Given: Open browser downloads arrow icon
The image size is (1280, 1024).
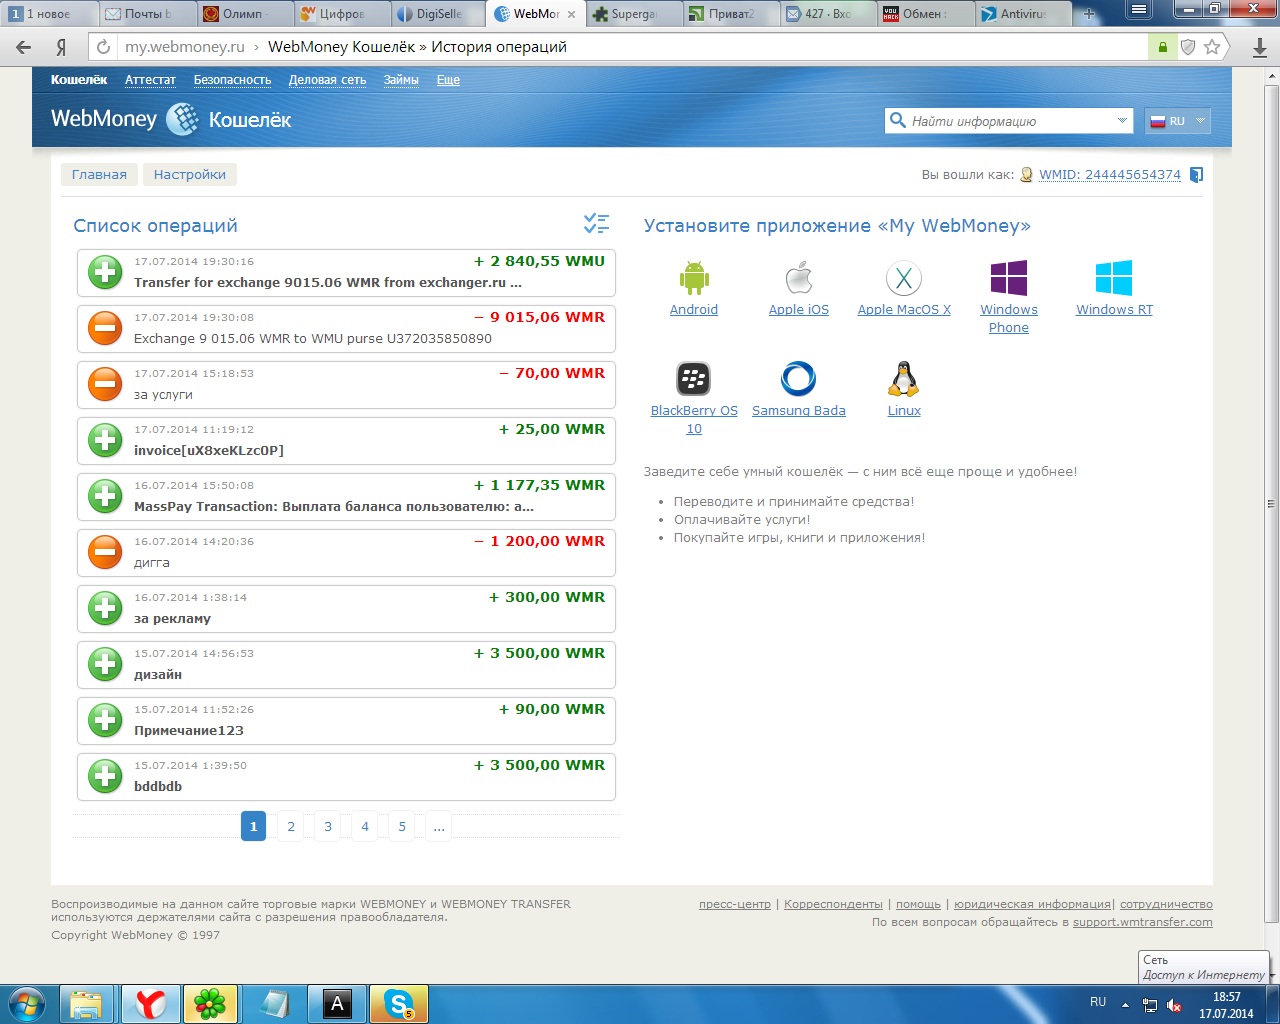Looking at the screenshot, I should click(x=1259, y=48).
